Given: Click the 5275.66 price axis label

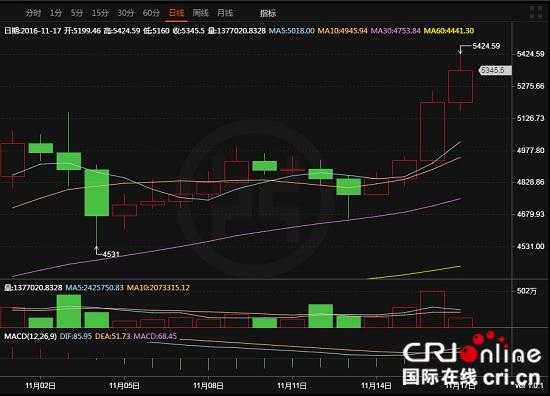Looking at the screenshot, I should click(x=530, y=86).
